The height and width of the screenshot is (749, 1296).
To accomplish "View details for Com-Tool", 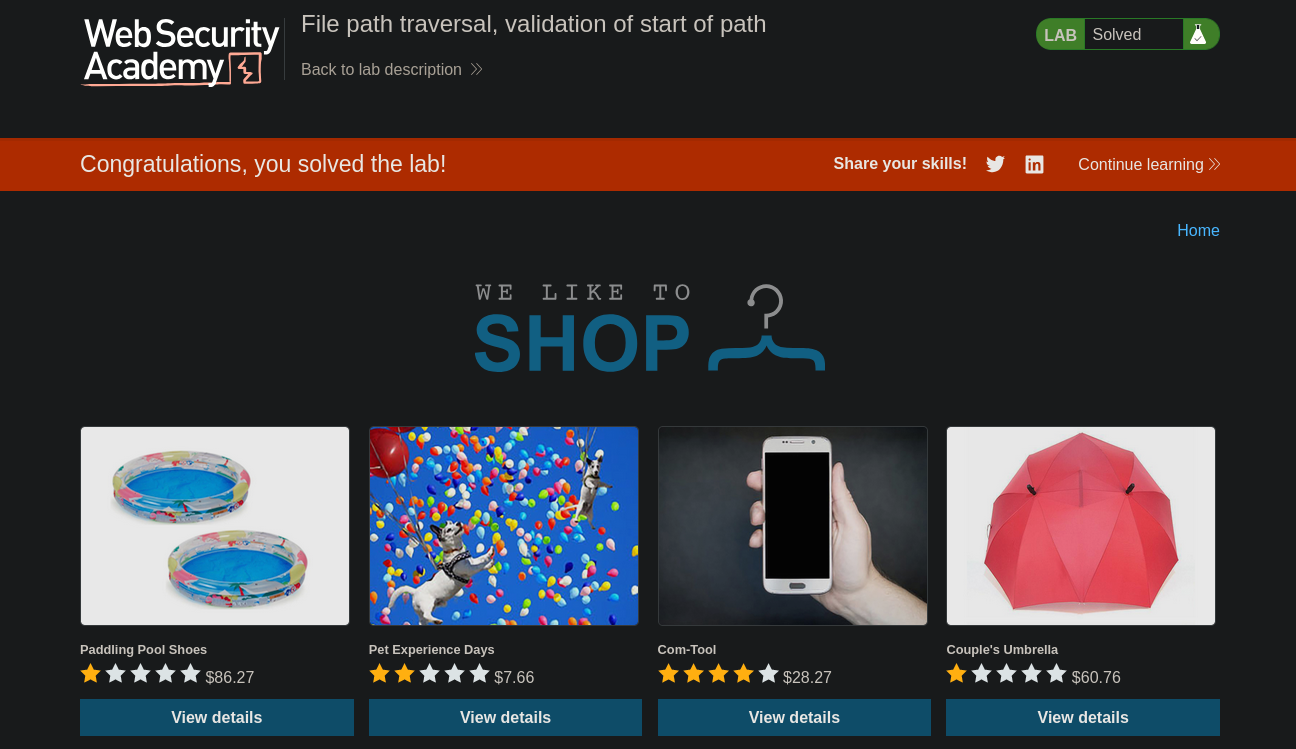I will [794, 717].
